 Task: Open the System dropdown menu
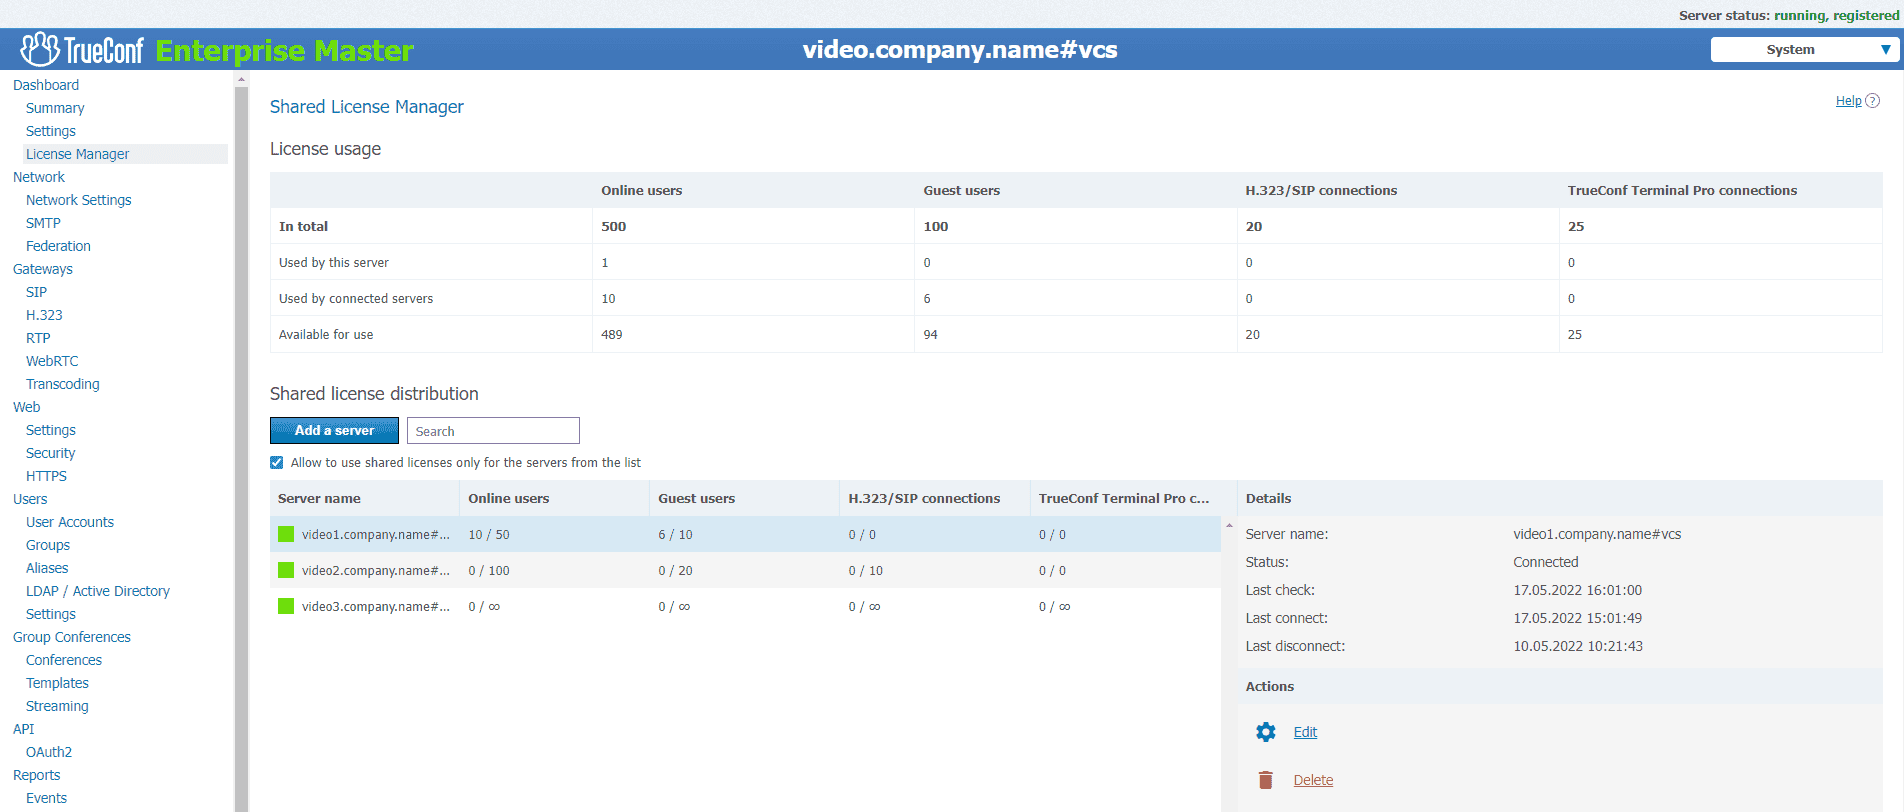pos(1804,50)
